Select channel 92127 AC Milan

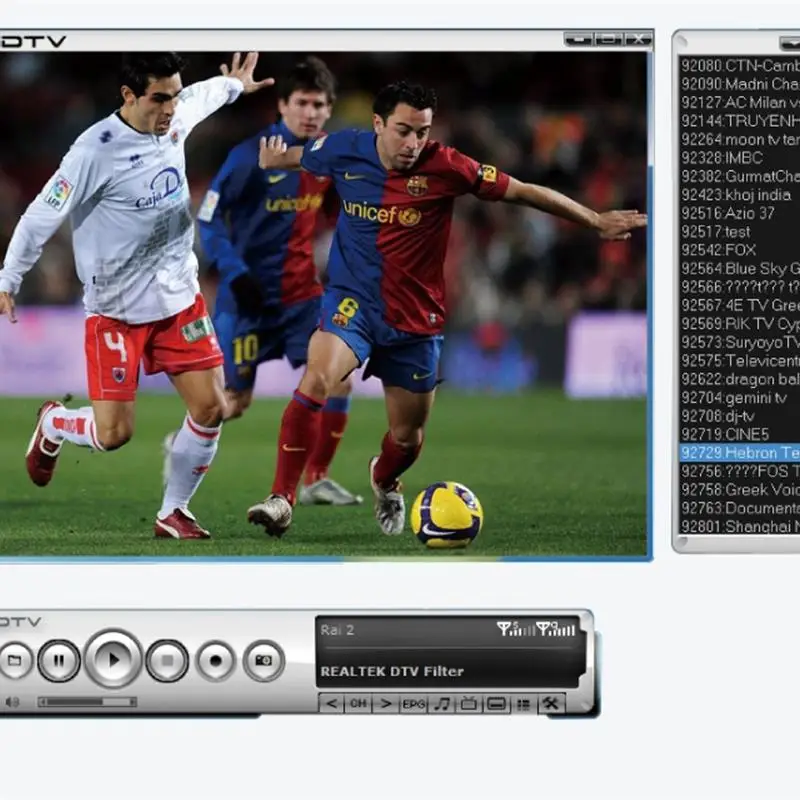[740, 103]
